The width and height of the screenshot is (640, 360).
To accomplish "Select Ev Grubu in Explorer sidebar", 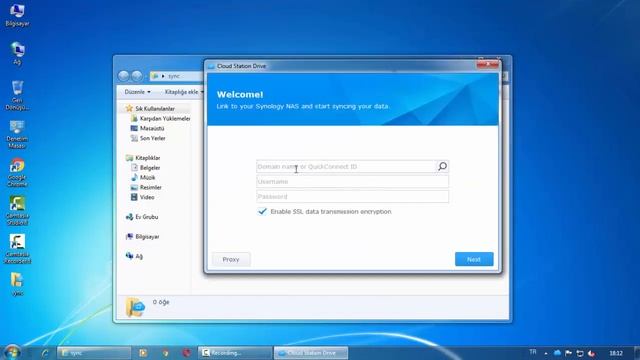I will point(142,217).
